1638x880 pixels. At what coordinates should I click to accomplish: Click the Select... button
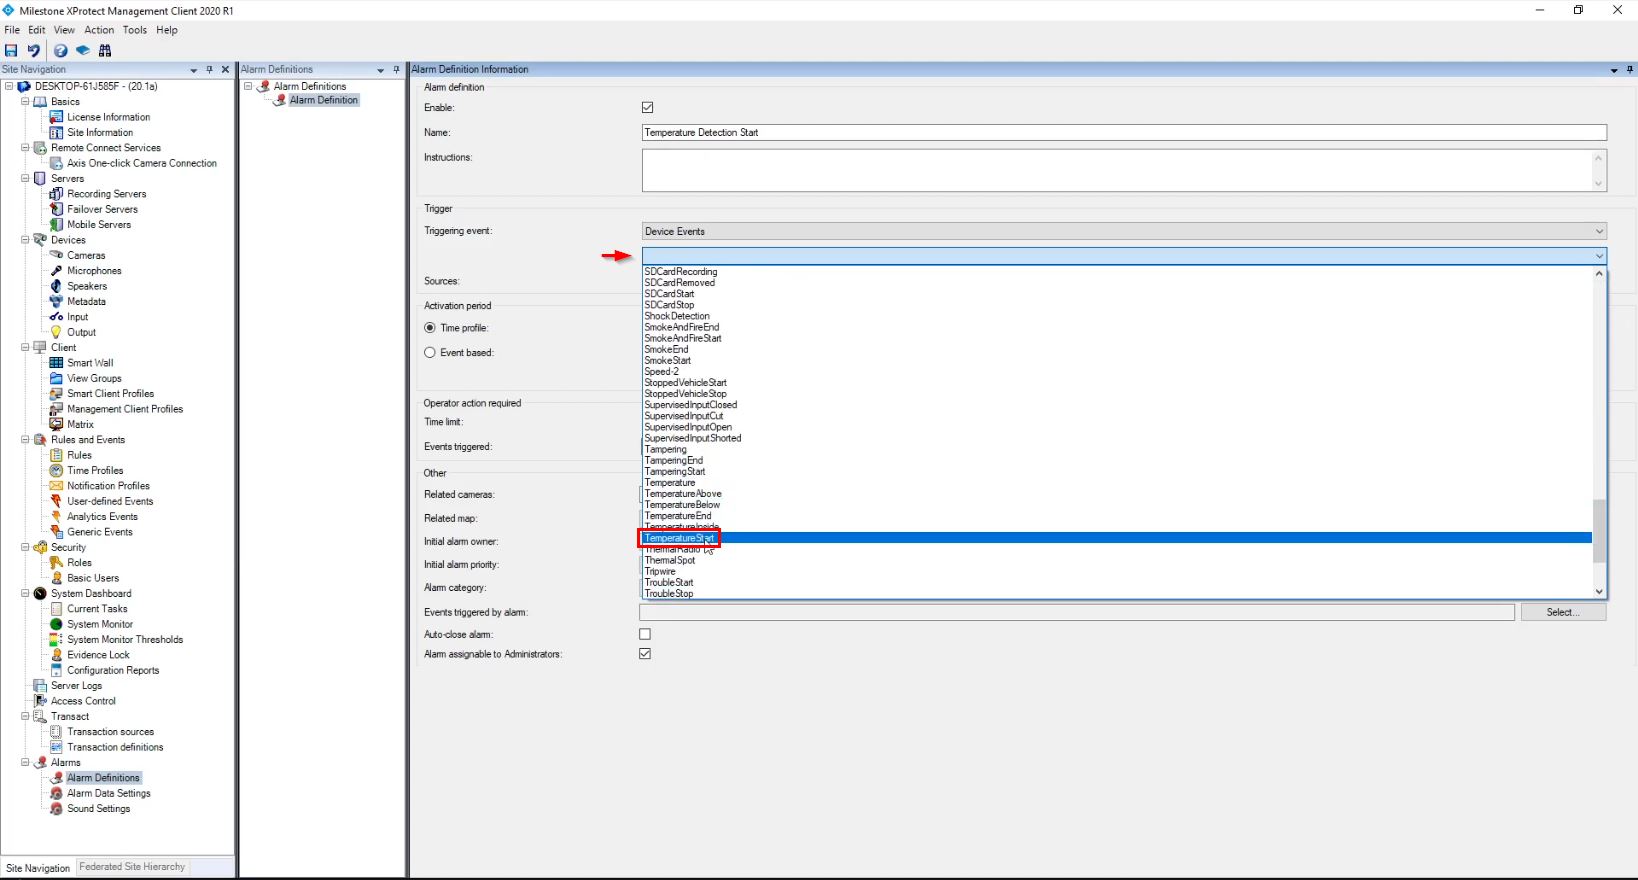point(1562,612)
